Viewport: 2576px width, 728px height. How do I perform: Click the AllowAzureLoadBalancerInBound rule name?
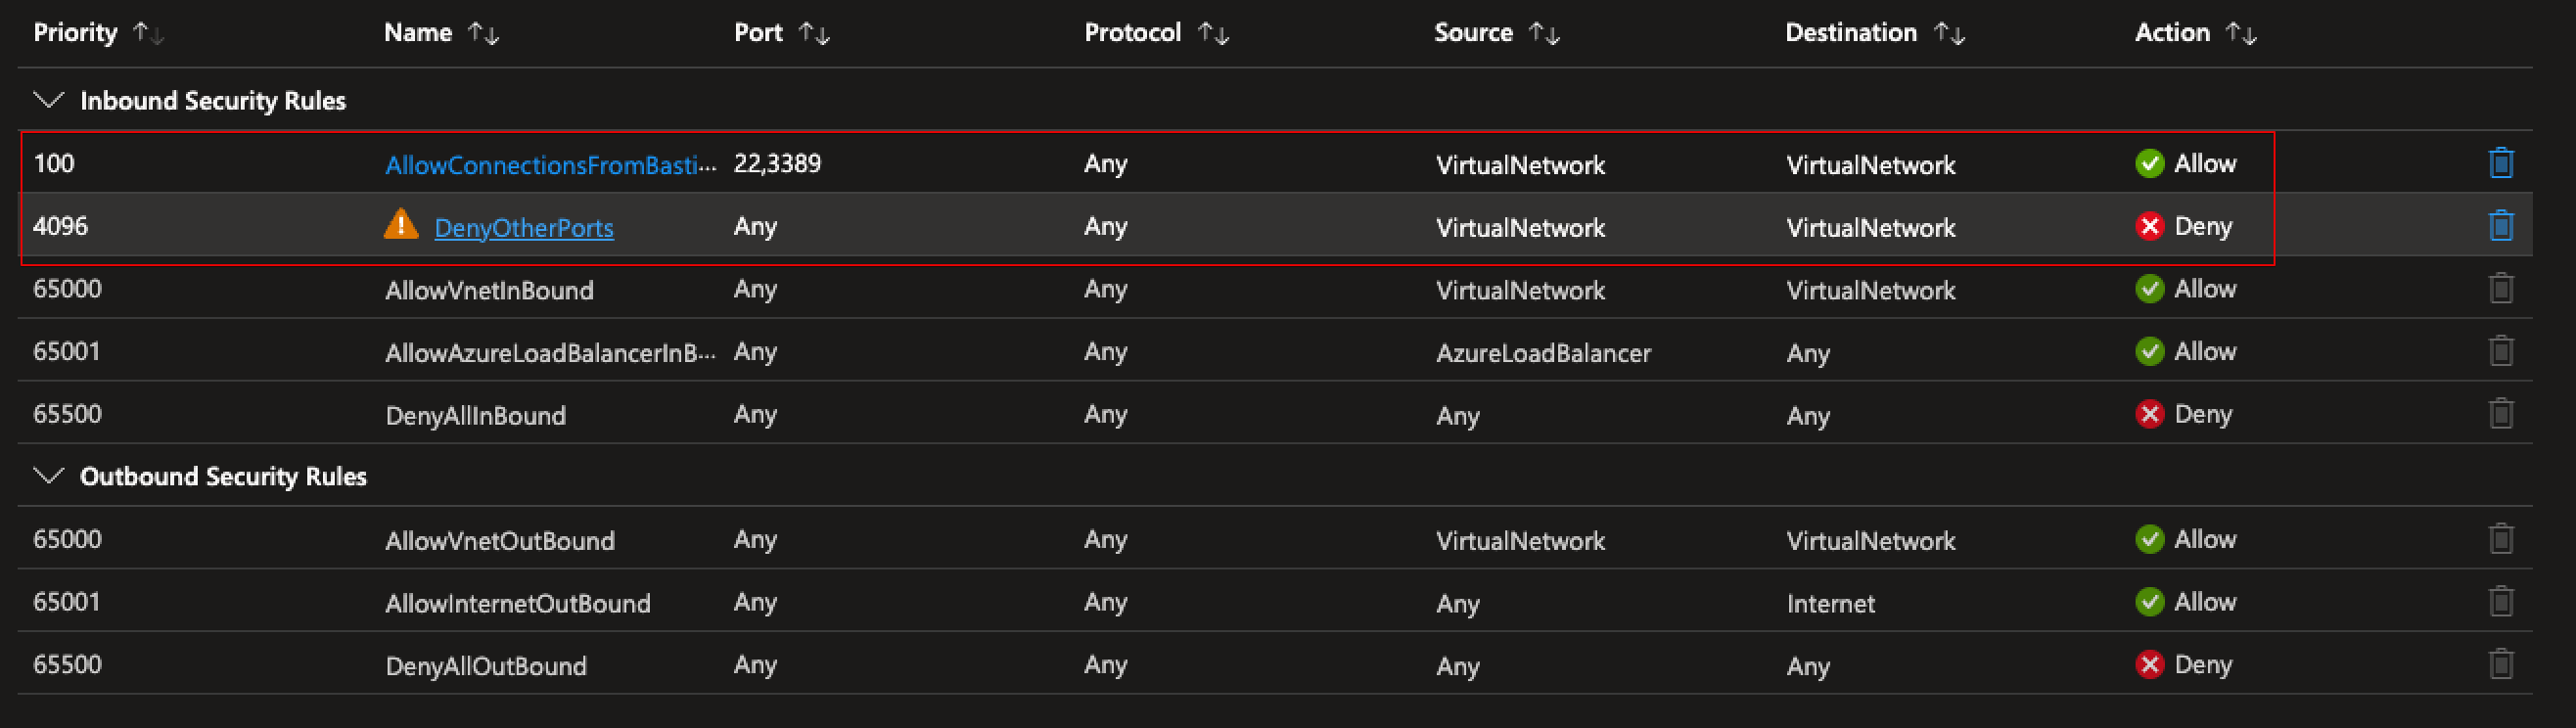coord(550,353)
